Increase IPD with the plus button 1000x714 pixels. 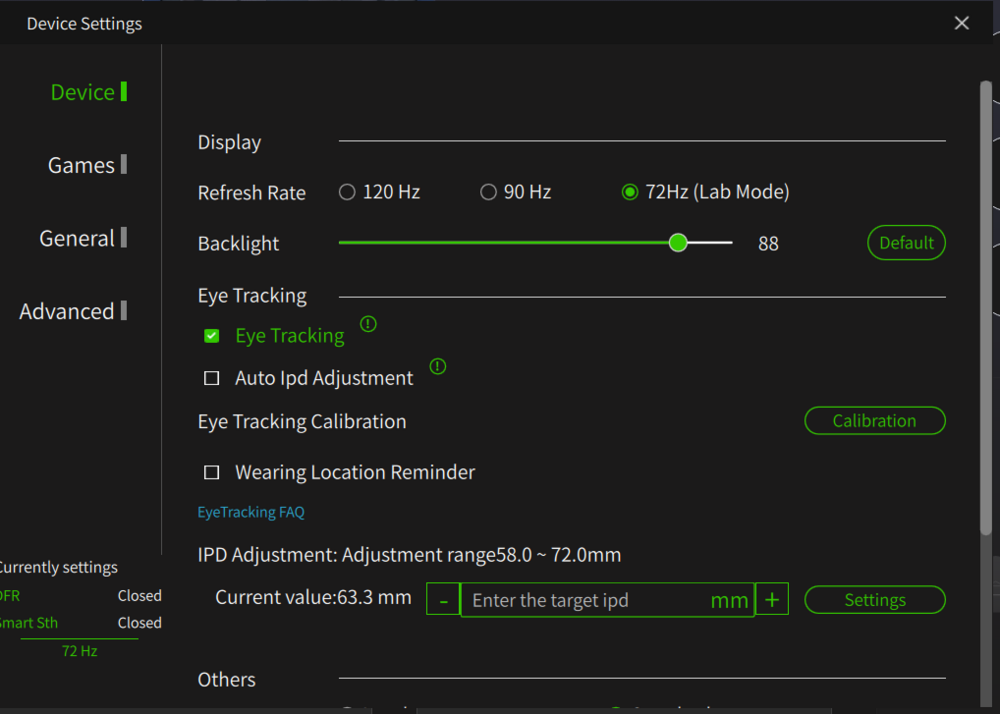click(x=772, y=600)
